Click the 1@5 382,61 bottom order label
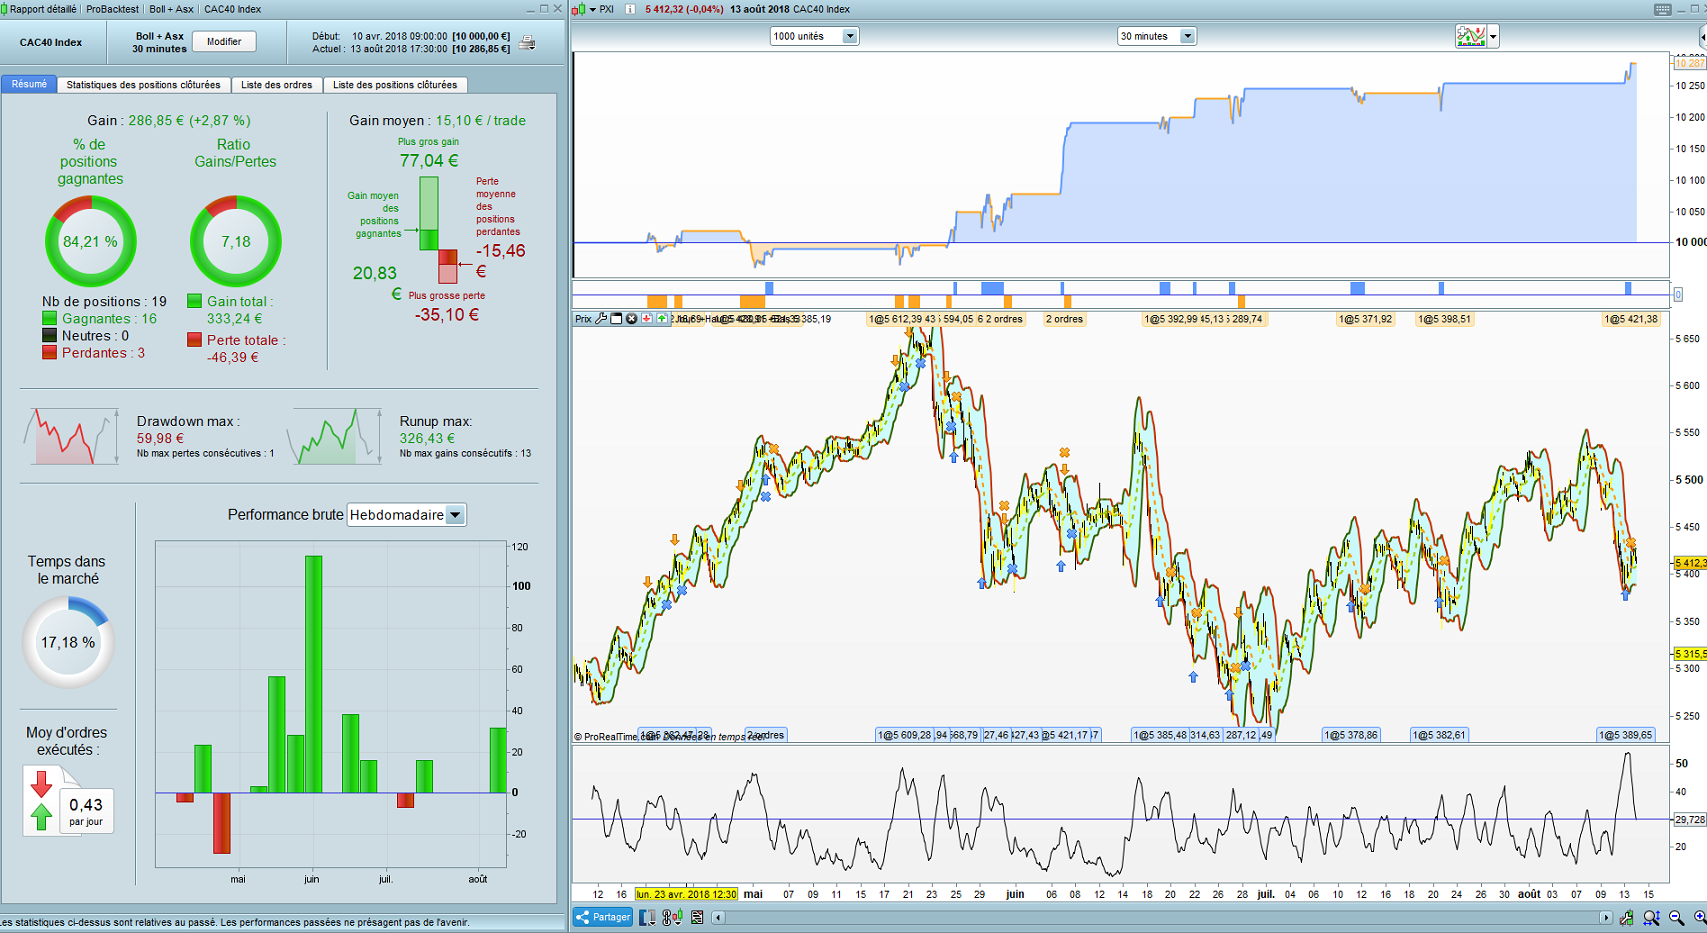Image resolution: width=1707 pixels, height=933 pixels. coord(1439,735)
